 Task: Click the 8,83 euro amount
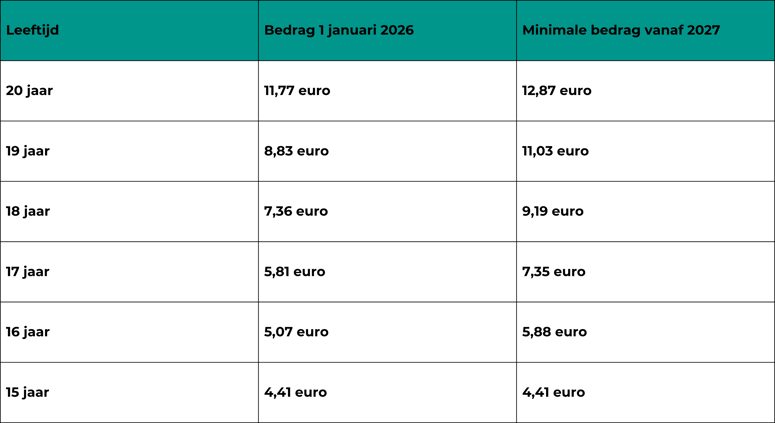click(296, 151)
